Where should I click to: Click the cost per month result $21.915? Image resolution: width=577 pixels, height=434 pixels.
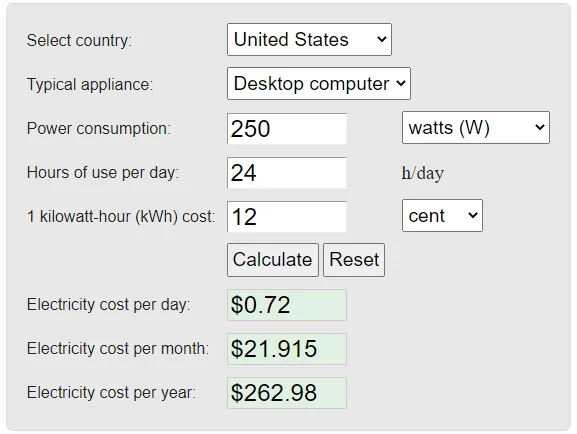287,349
